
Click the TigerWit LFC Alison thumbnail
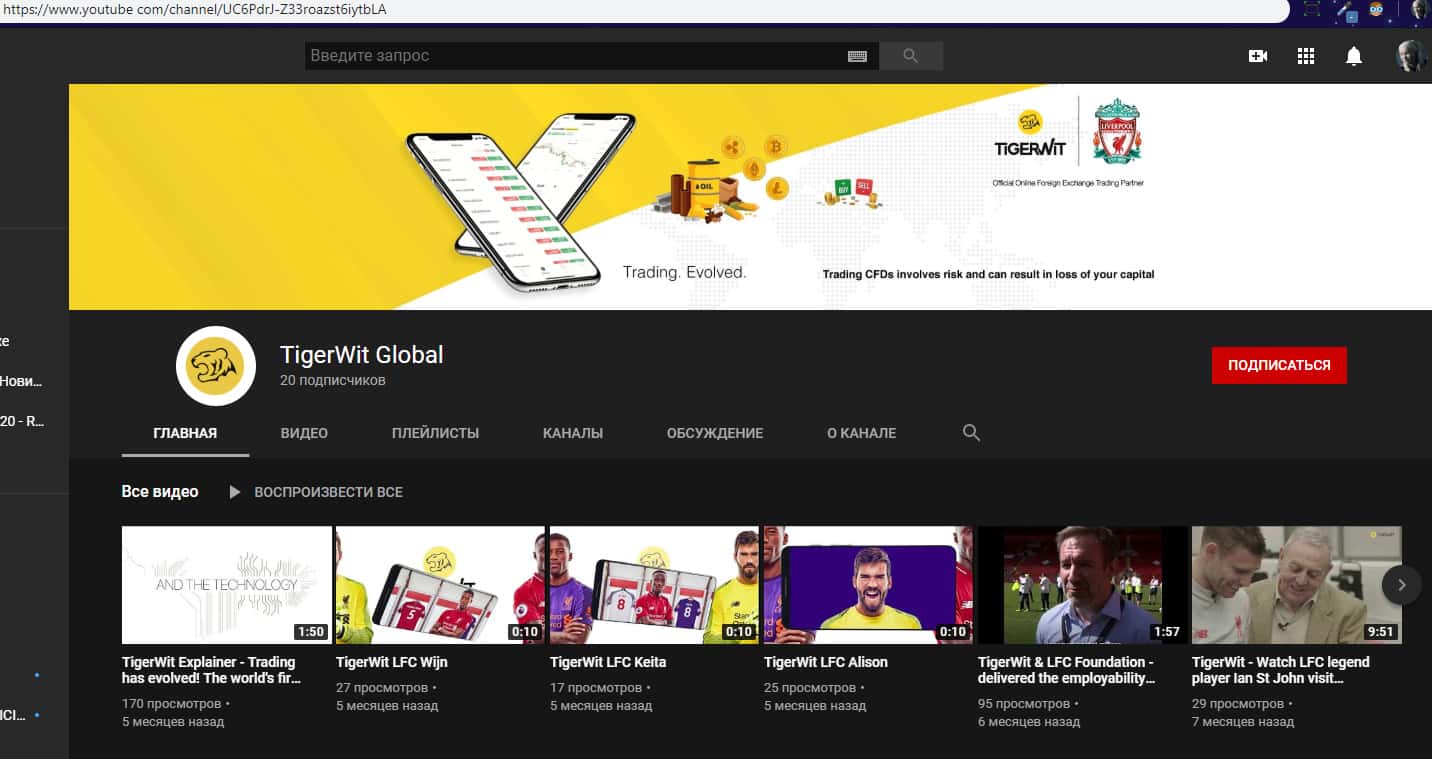click(869, 585)
